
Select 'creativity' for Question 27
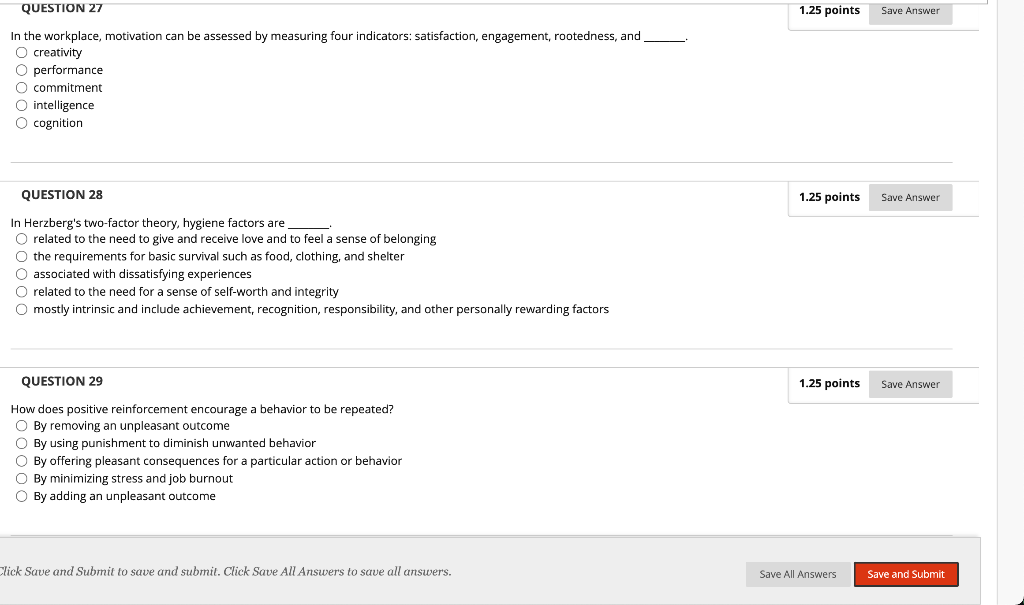(21, 52)
